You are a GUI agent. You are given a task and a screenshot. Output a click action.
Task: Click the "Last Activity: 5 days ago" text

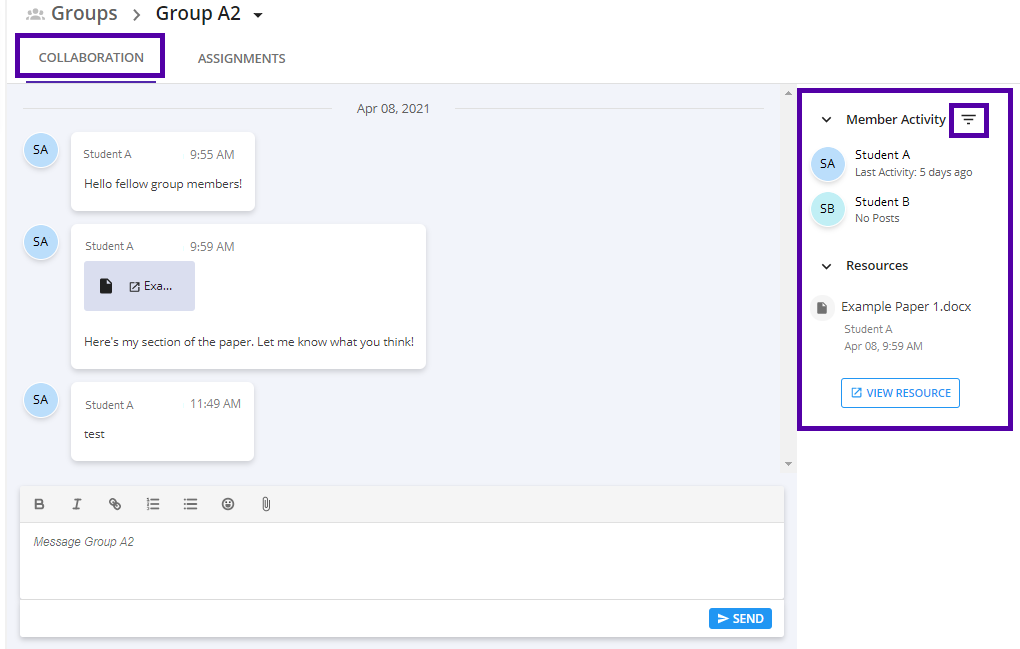coord(913,172)
